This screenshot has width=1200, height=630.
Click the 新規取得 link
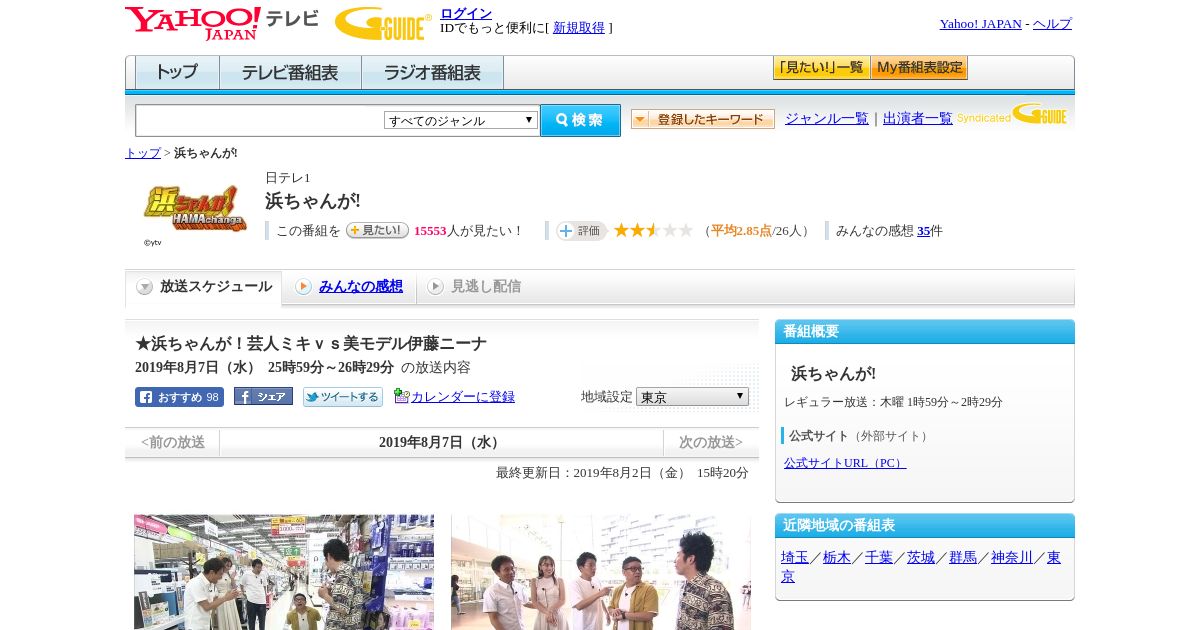pyautogui.click(x=579, y=28)
